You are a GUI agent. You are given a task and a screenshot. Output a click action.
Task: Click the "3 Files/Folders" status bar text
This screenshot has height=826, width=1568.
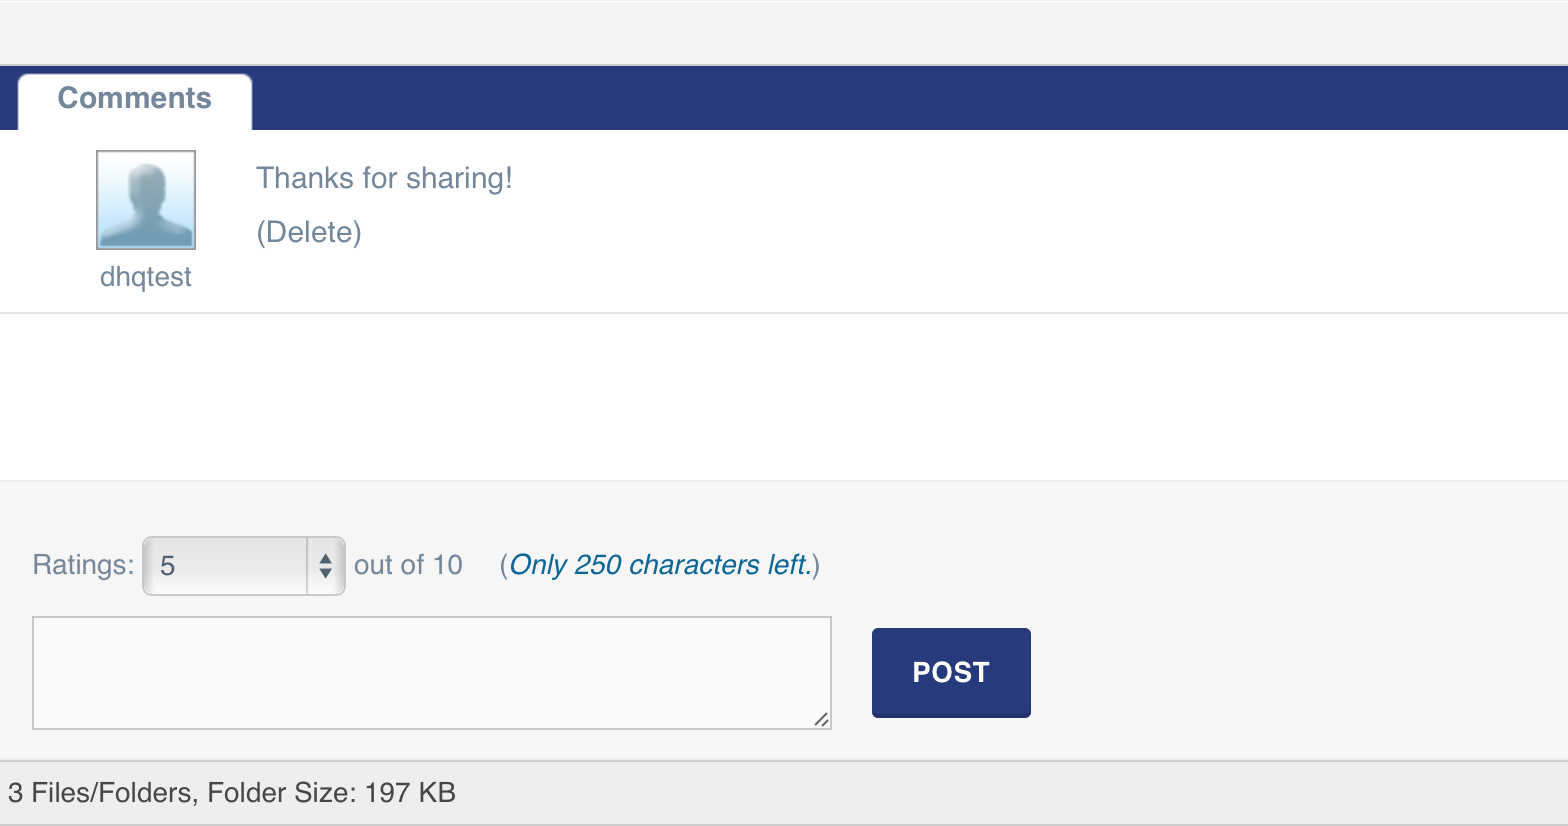tap(101, 793)
